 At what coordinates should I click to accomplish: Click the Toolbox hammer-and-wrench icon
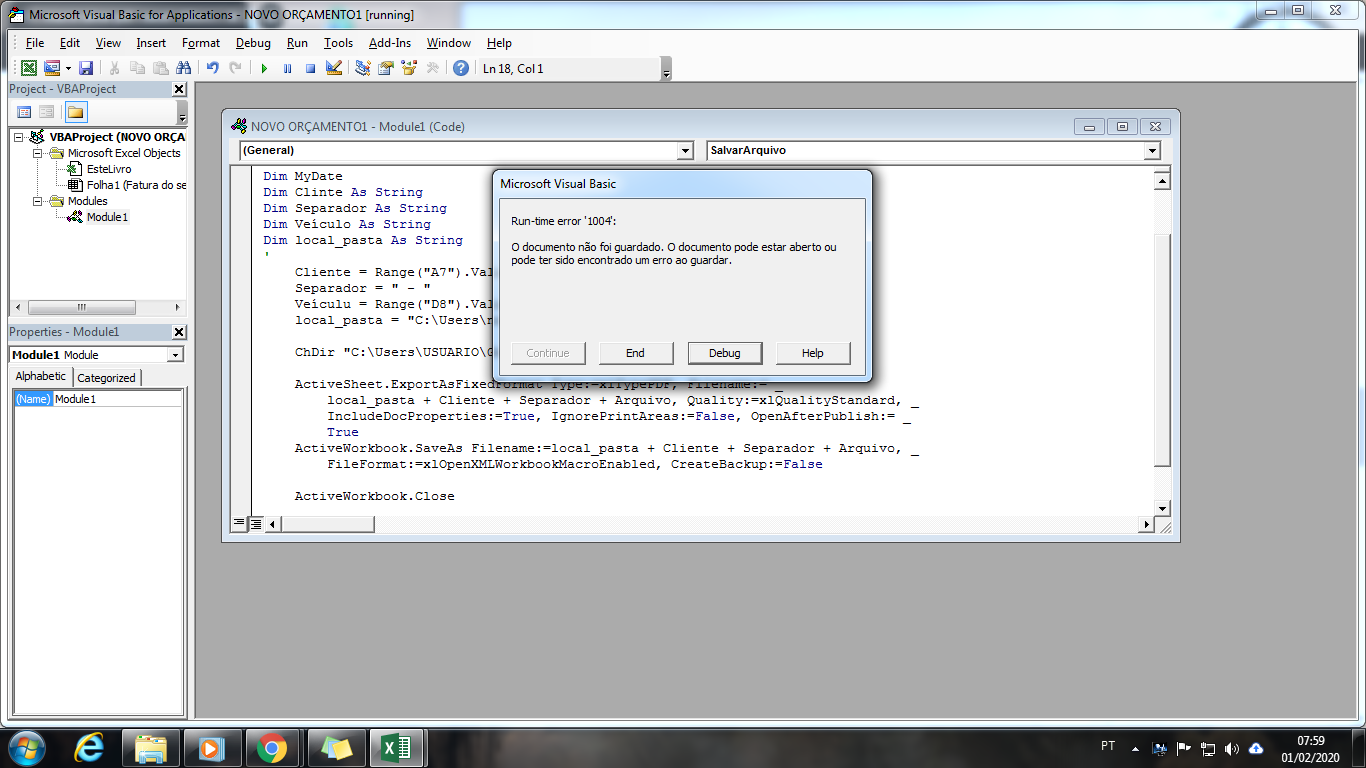point(432,68)
